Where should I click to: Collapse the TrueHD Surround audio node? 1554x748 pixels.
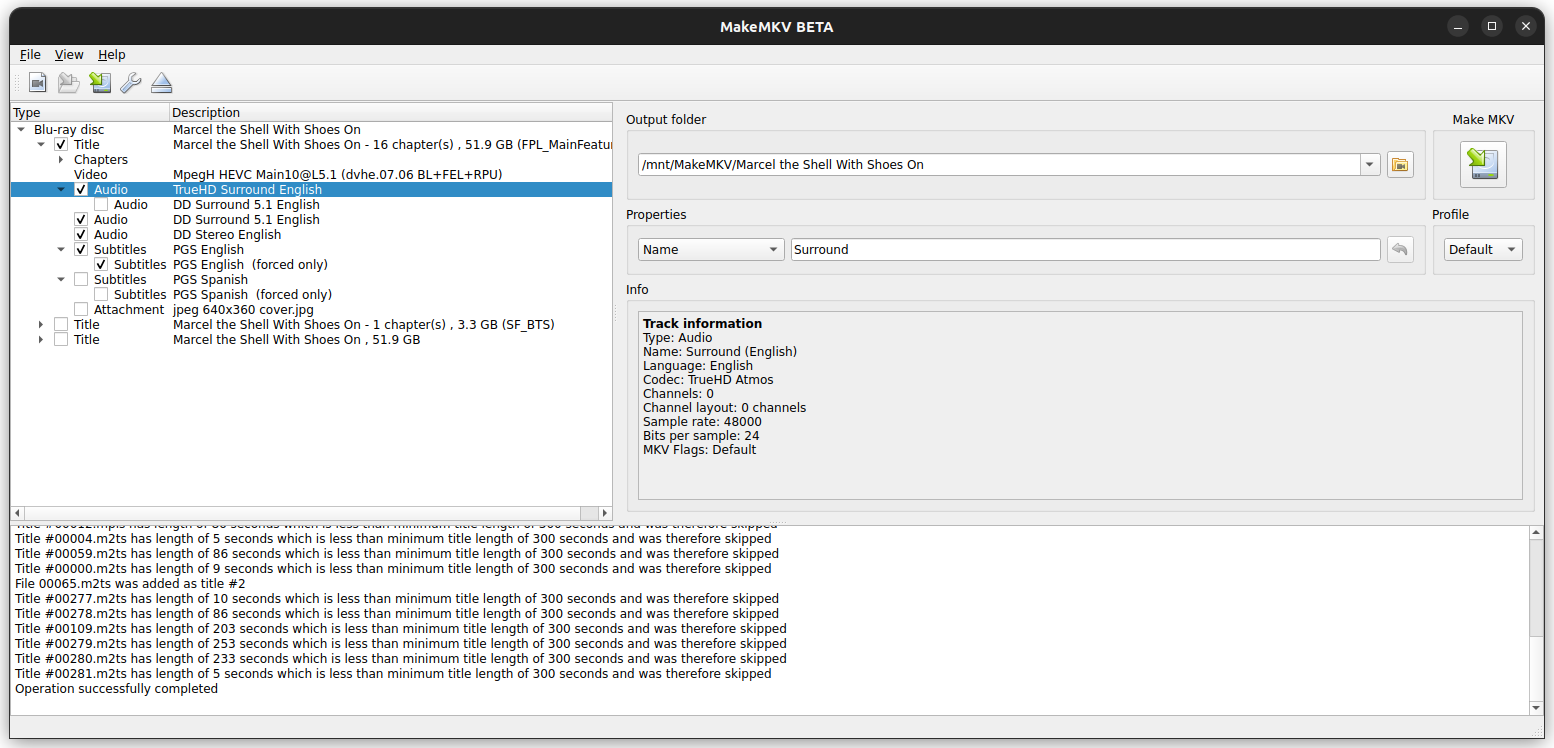pyautogui.click(x=61, y=190)
